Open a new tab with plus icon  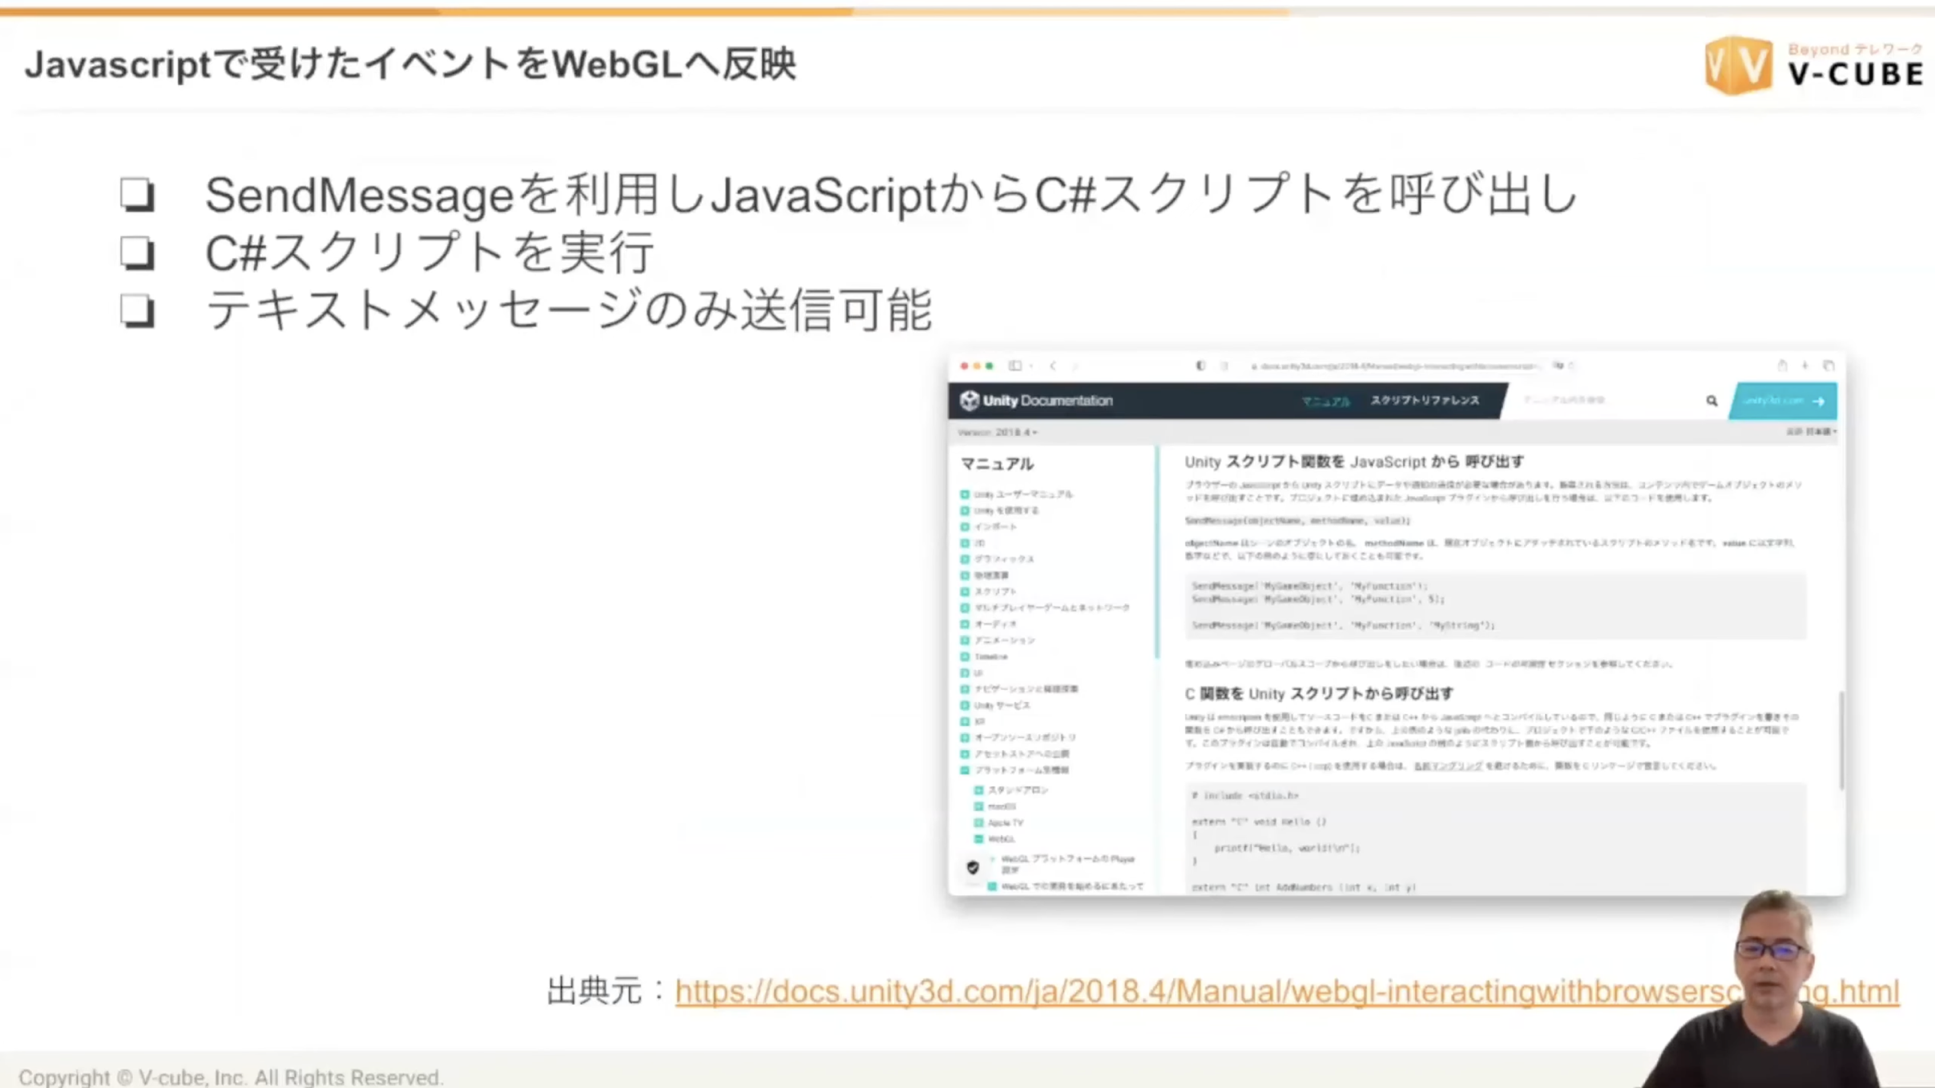coord(1805,366)
